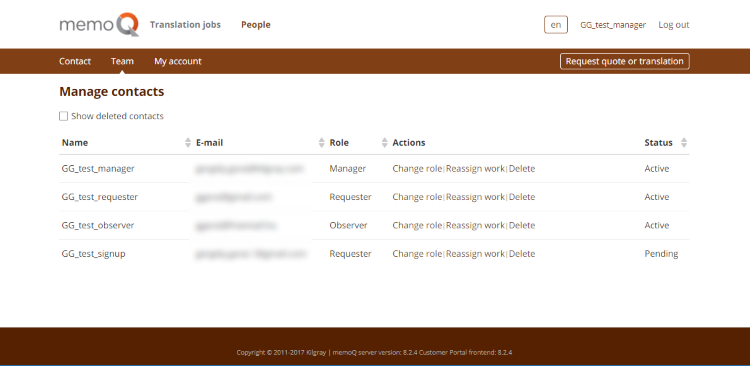750x366 pixels.
Task: Switch to the My account tab
Action: tap(178, 61)
